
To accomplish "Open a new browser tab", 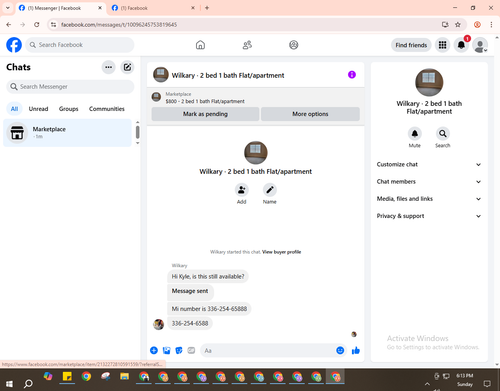I will click(x=207, y=8).
